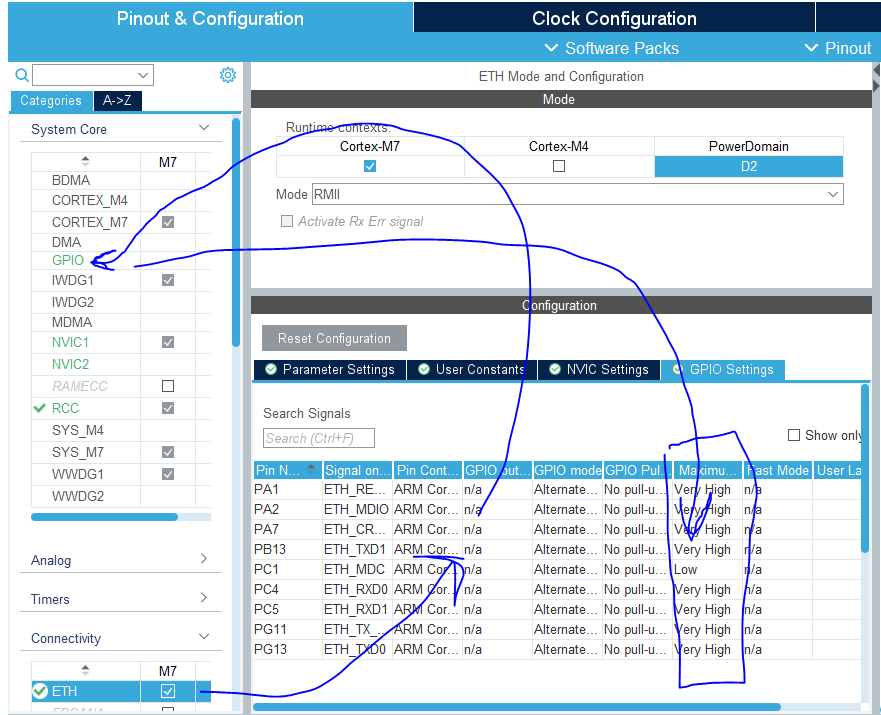Viewport: 881px width, 715px height.
Task: Click the Fast Mode column header
Action: [778, 470]
